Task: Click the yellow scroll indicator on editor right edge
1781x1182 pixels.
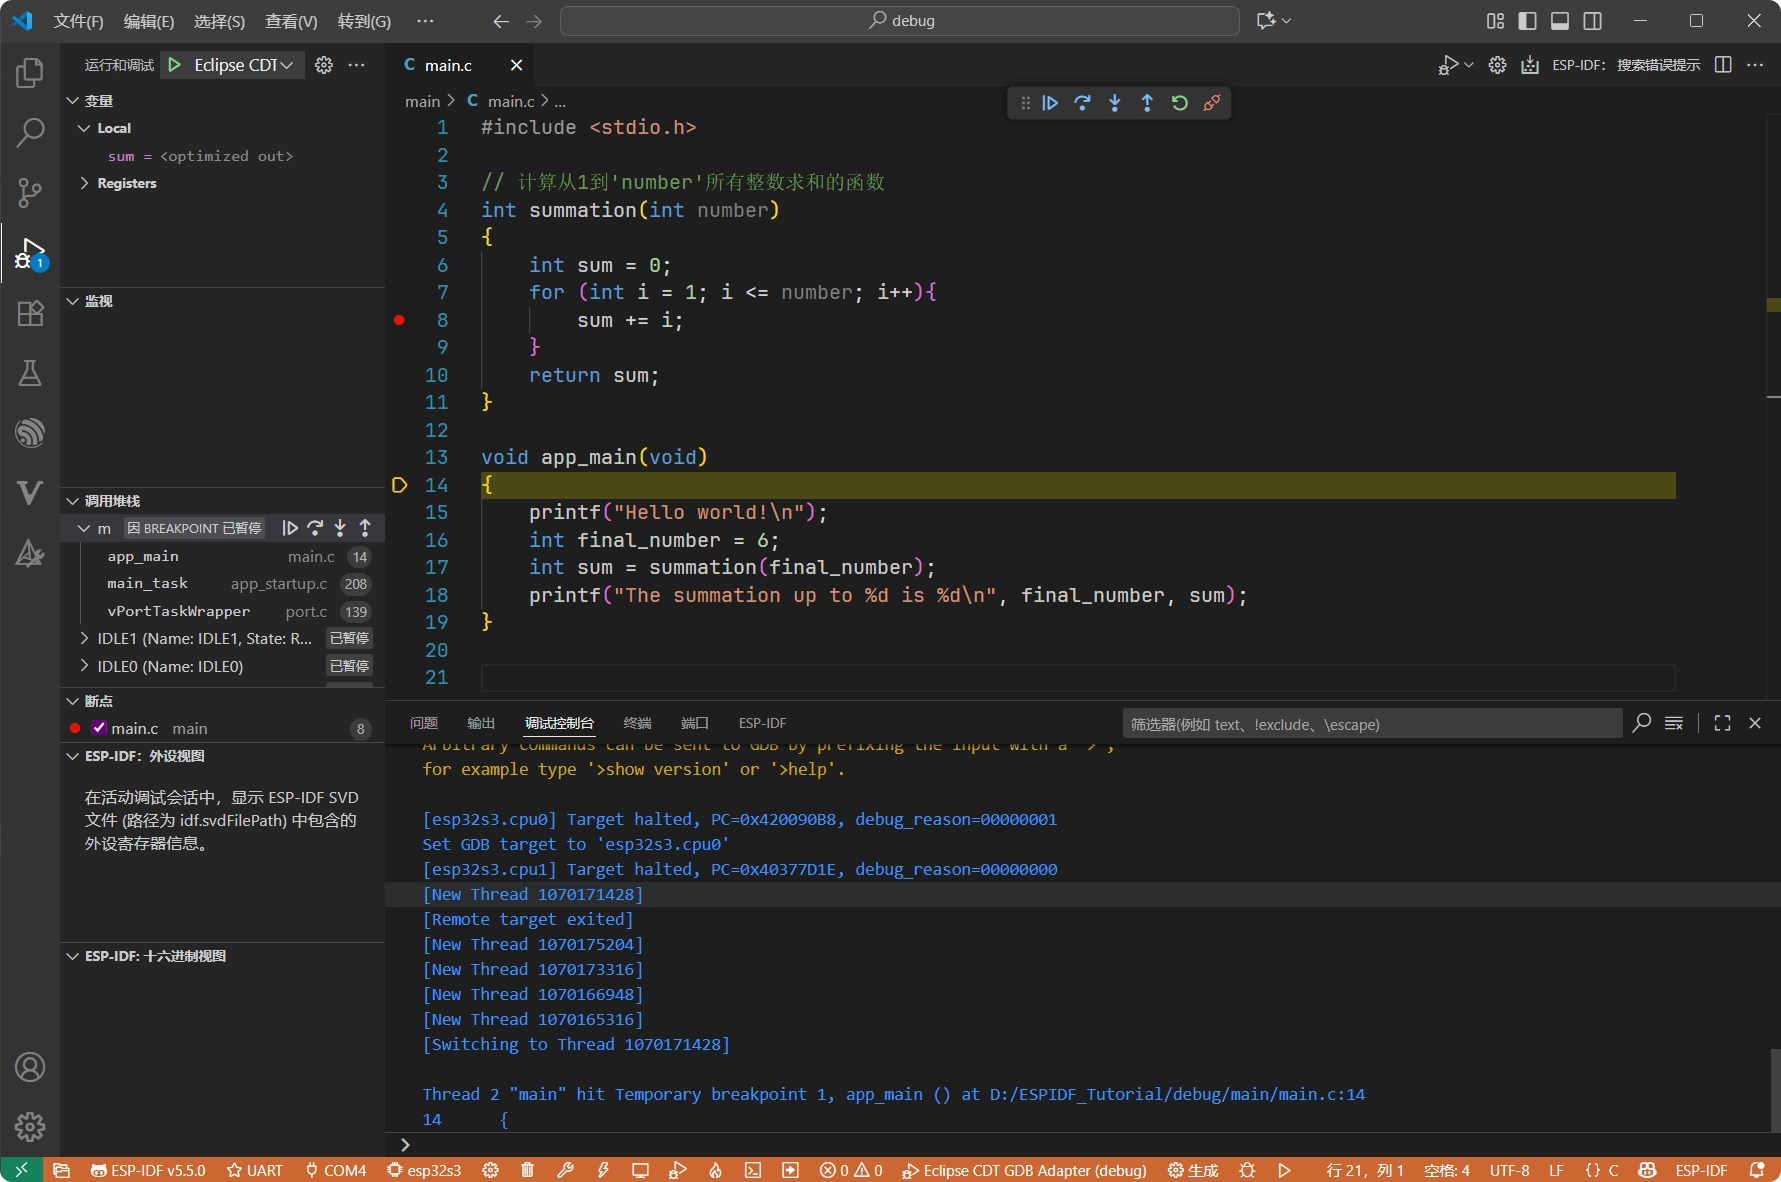Action: (1774, 303)
